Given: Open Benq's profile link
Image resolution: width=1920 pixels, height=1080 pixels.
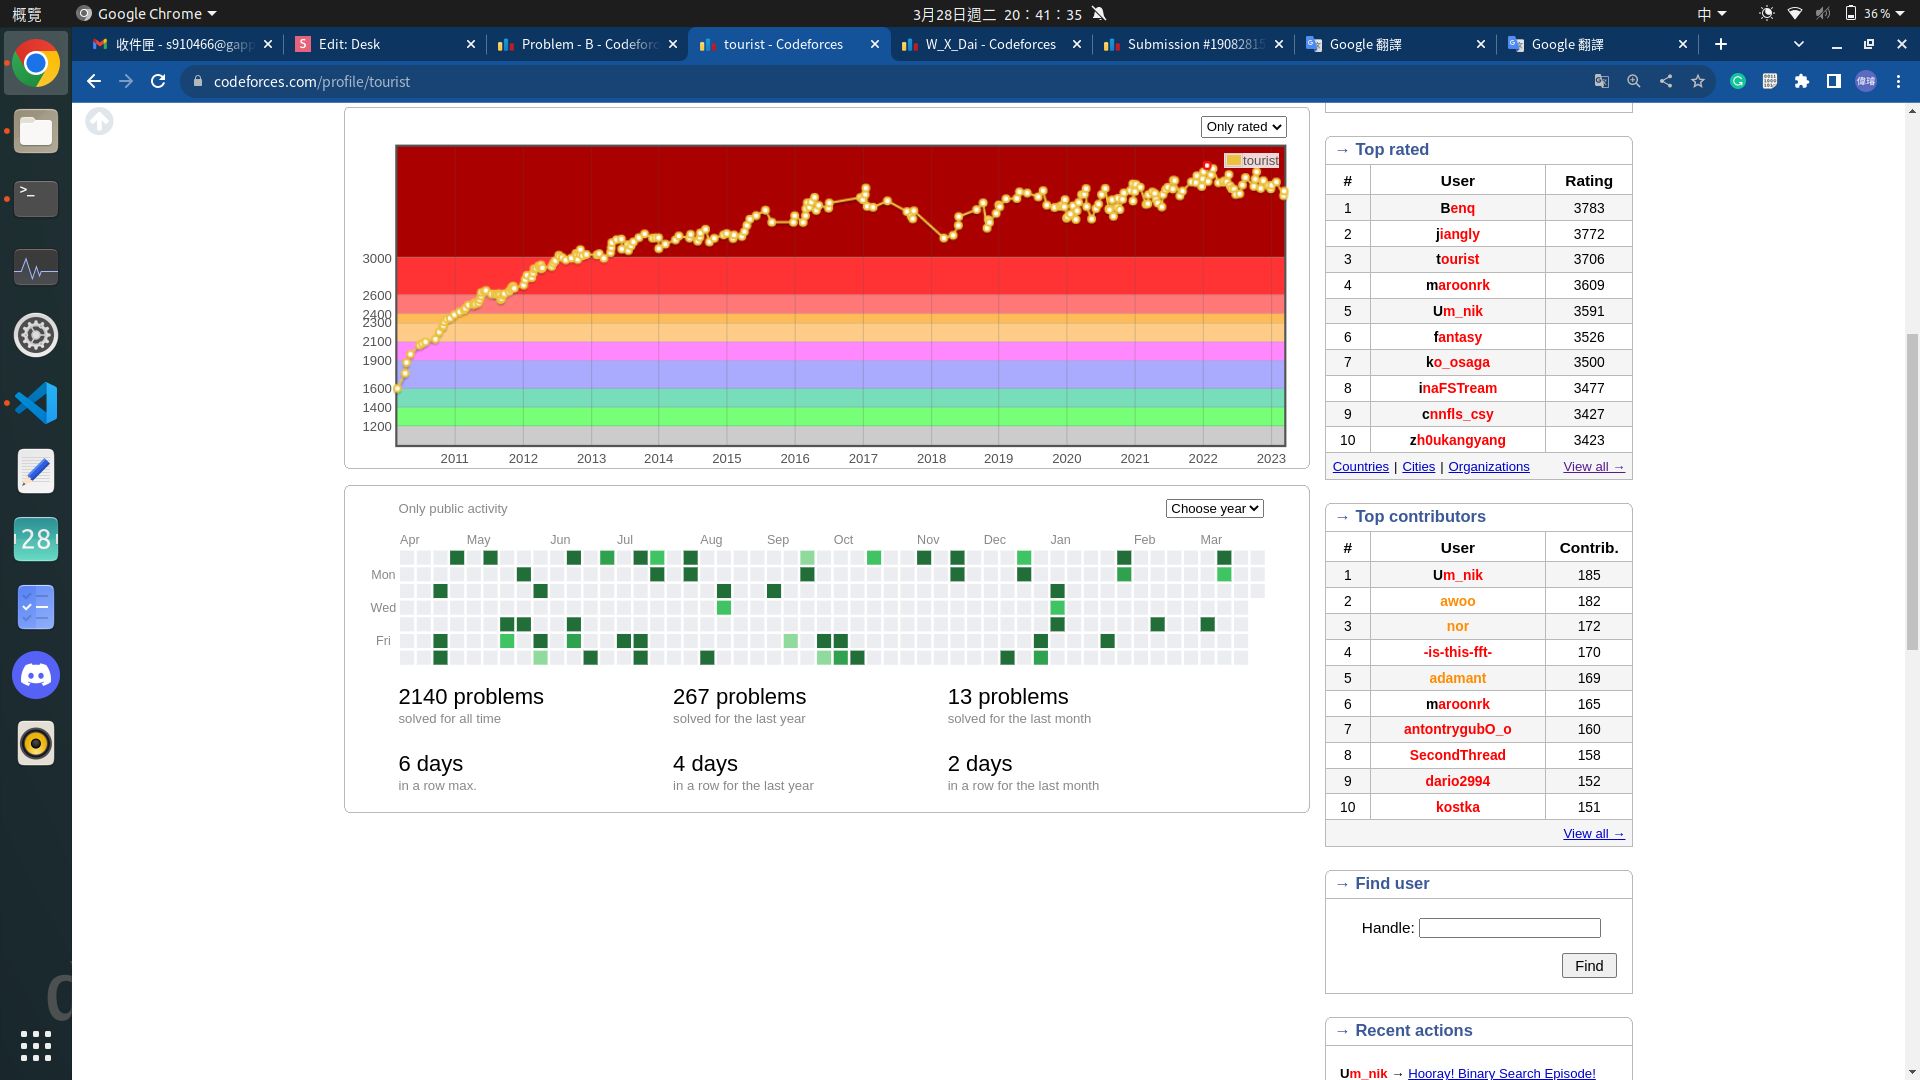Looking at the screenshot, I should click(1457, 208).
